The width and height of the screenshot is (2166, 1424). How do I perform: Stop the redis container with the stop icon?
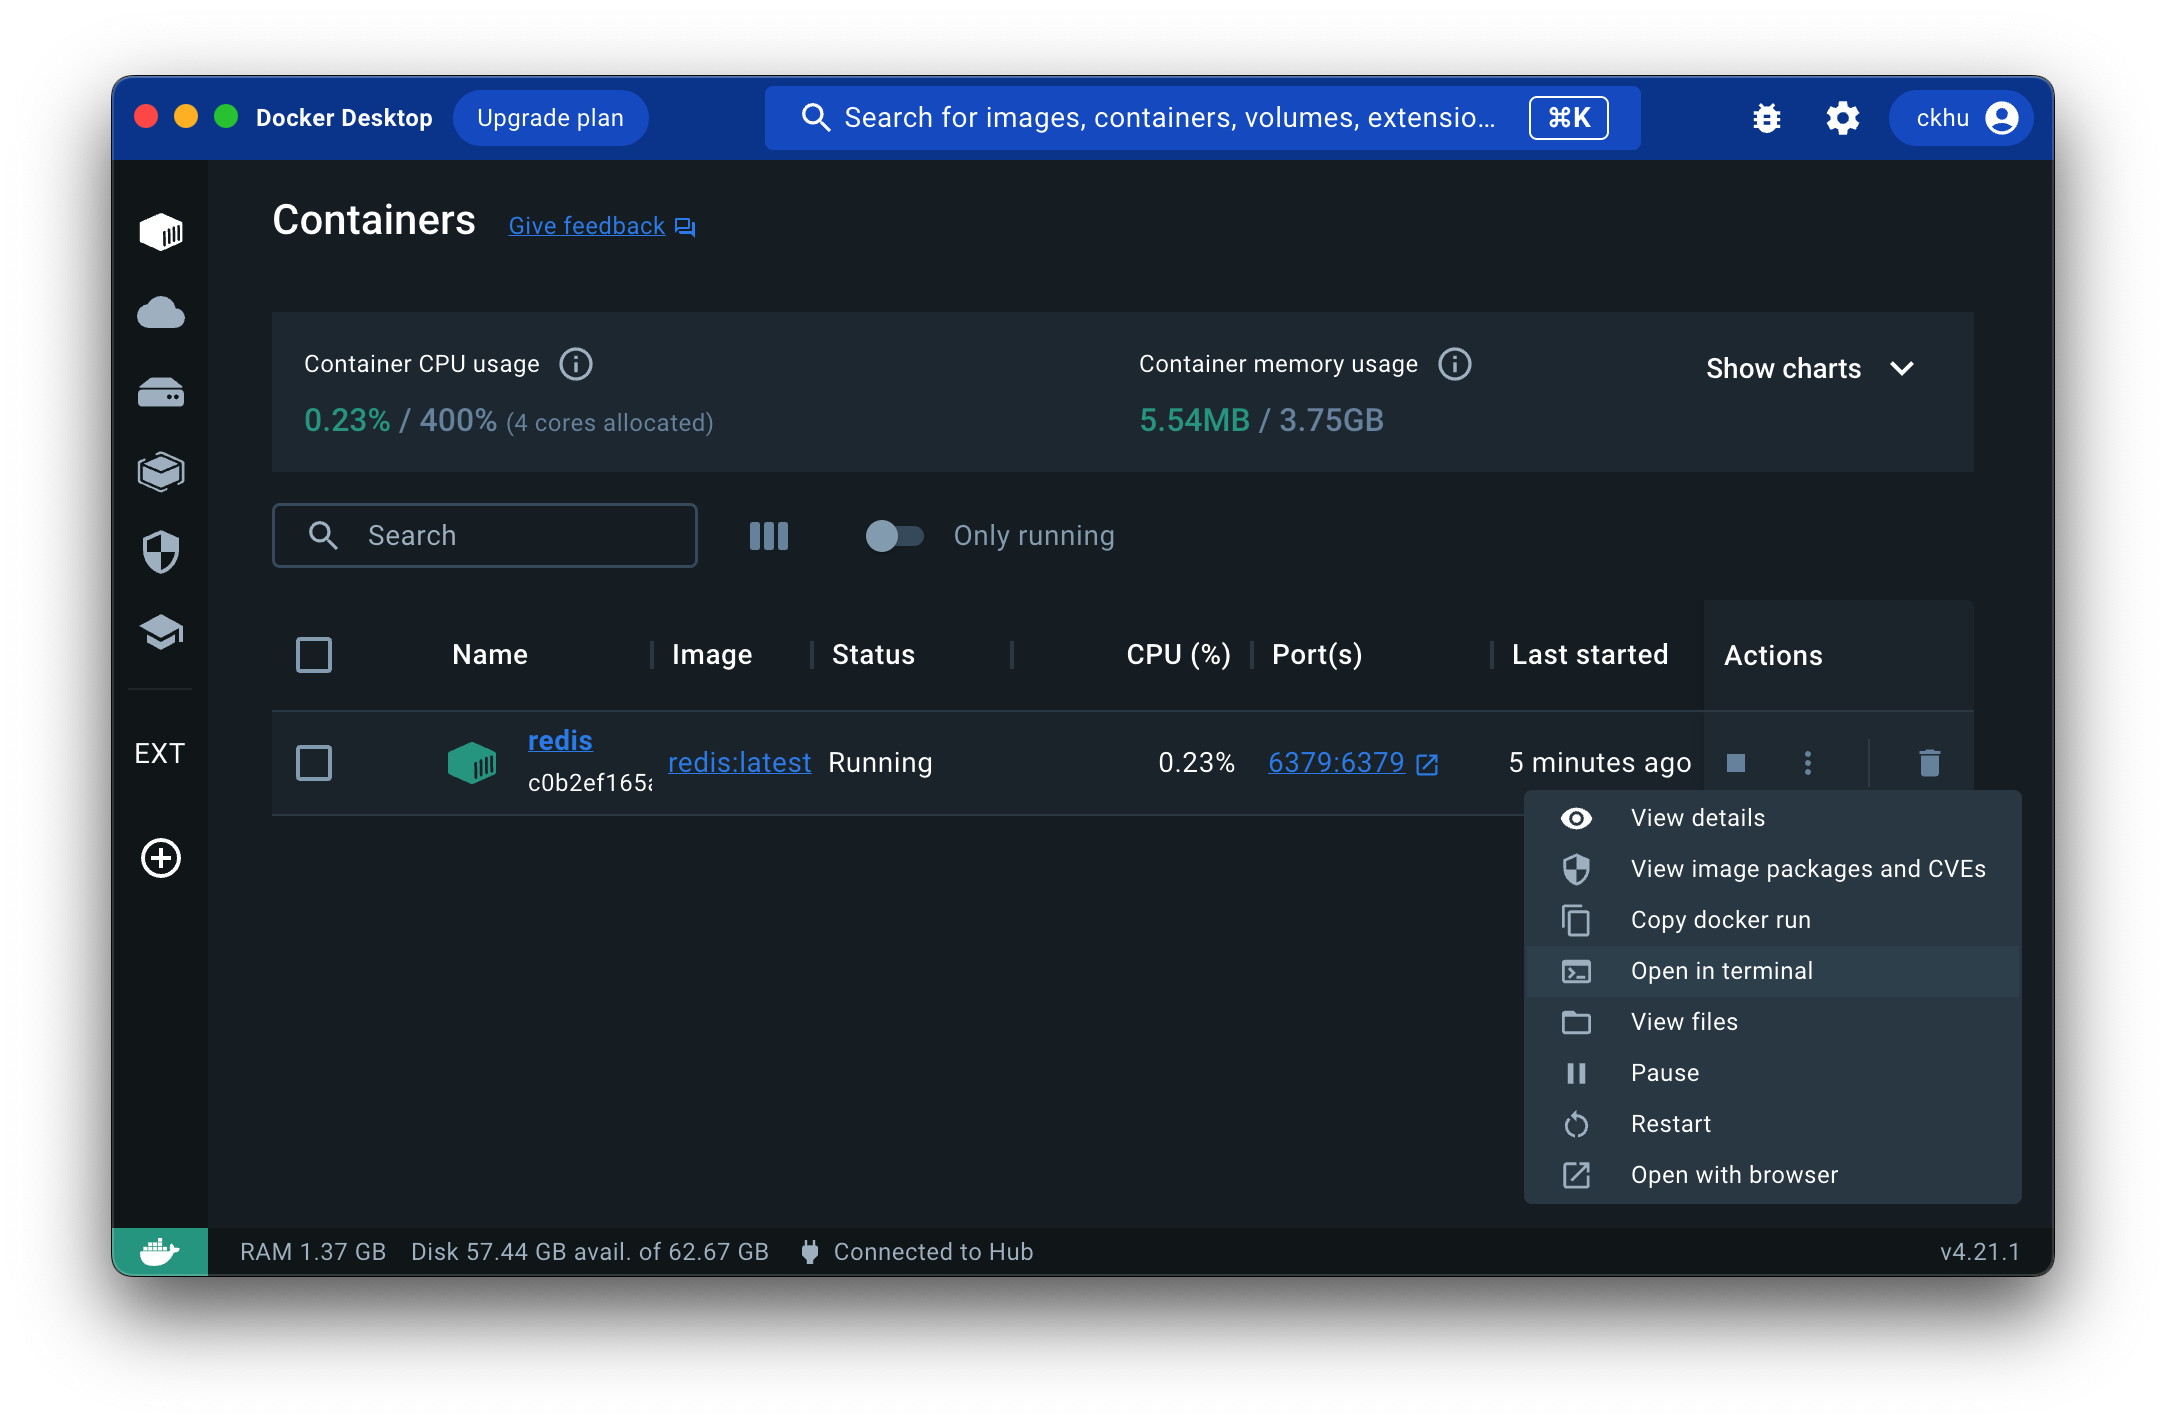coord(1736,763)
